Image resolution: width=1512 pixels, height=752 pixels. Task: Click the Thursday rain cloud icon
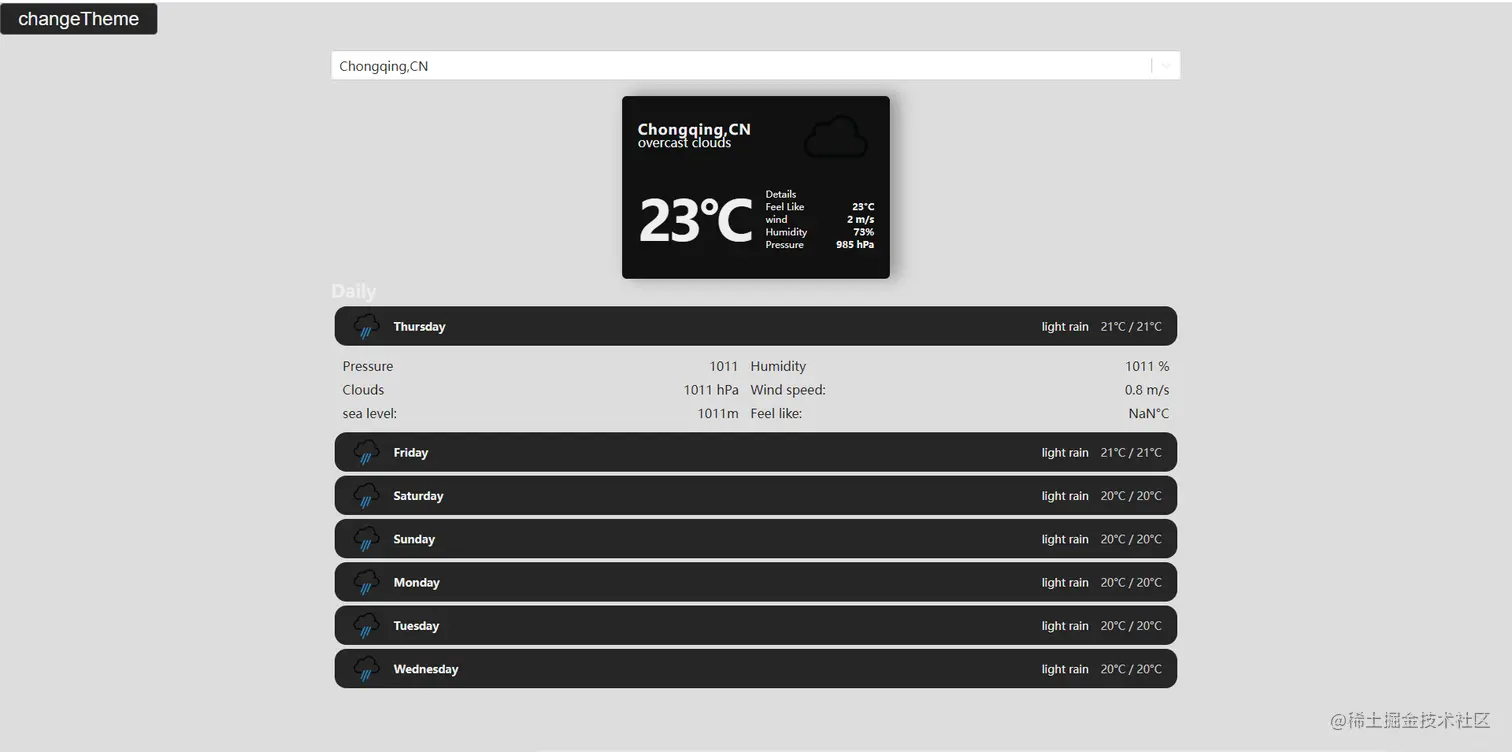click(x=366, y=326)
